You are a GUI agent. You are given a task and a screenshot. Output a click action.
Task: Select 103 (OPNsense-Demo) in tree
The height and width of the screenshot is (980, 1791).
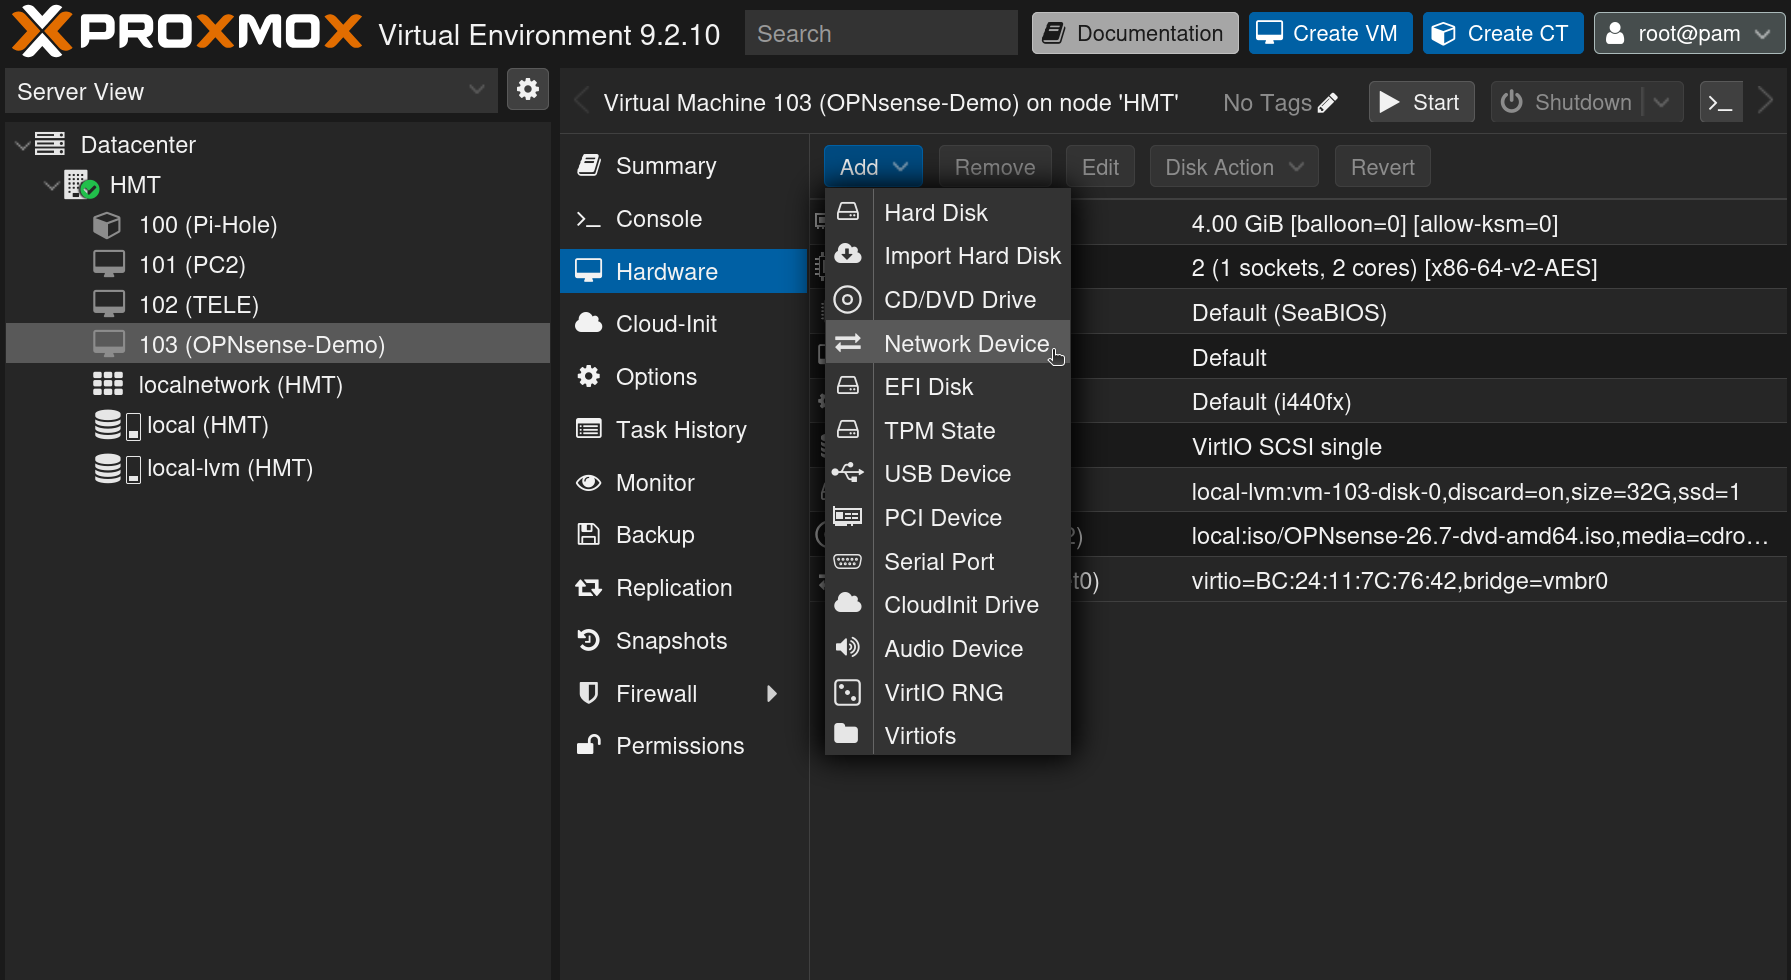[x=278, y=344]
